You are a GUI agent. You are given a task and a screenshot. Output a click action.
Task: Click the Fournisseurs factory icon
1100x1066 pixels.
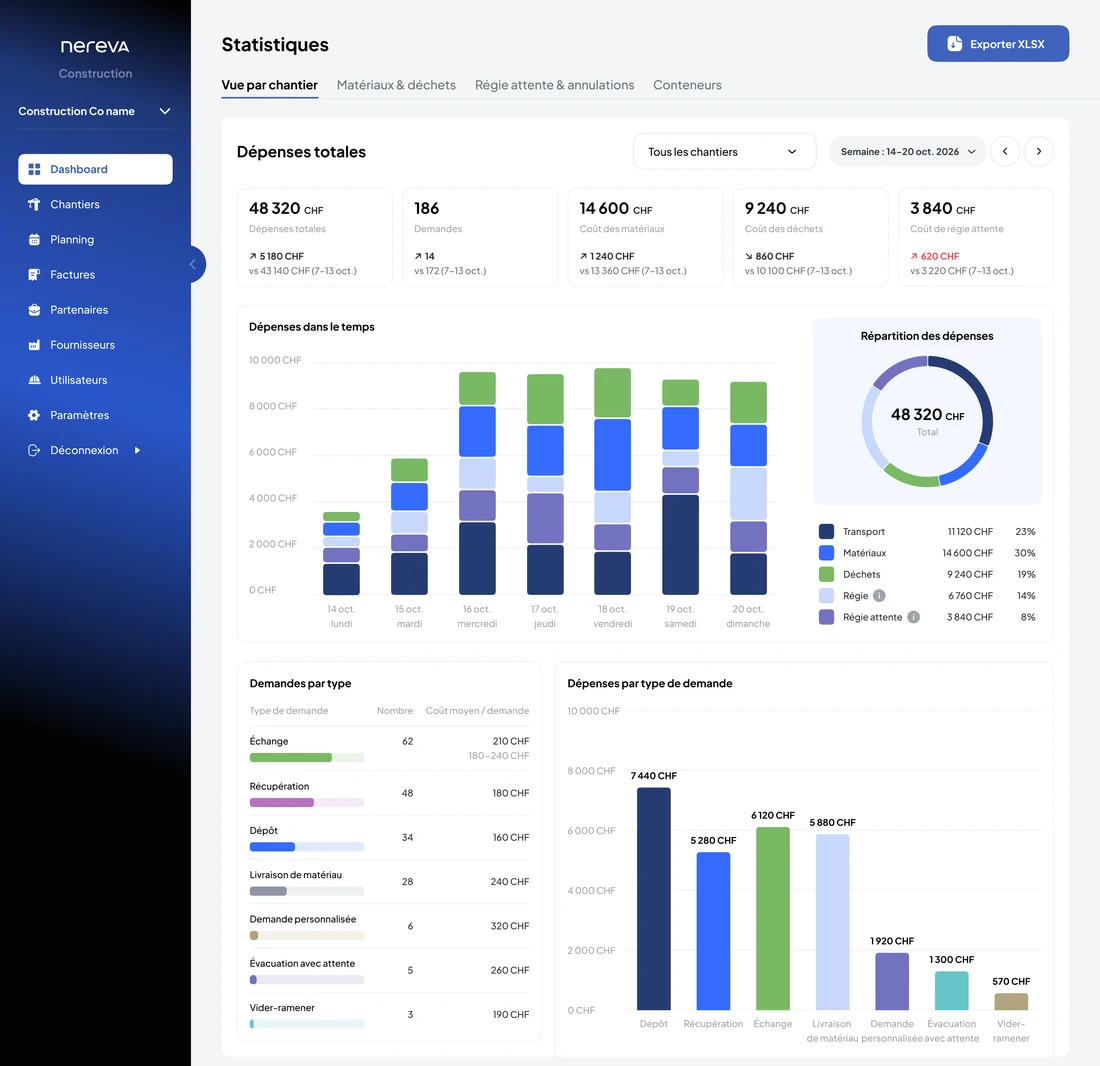coord(34,344)
